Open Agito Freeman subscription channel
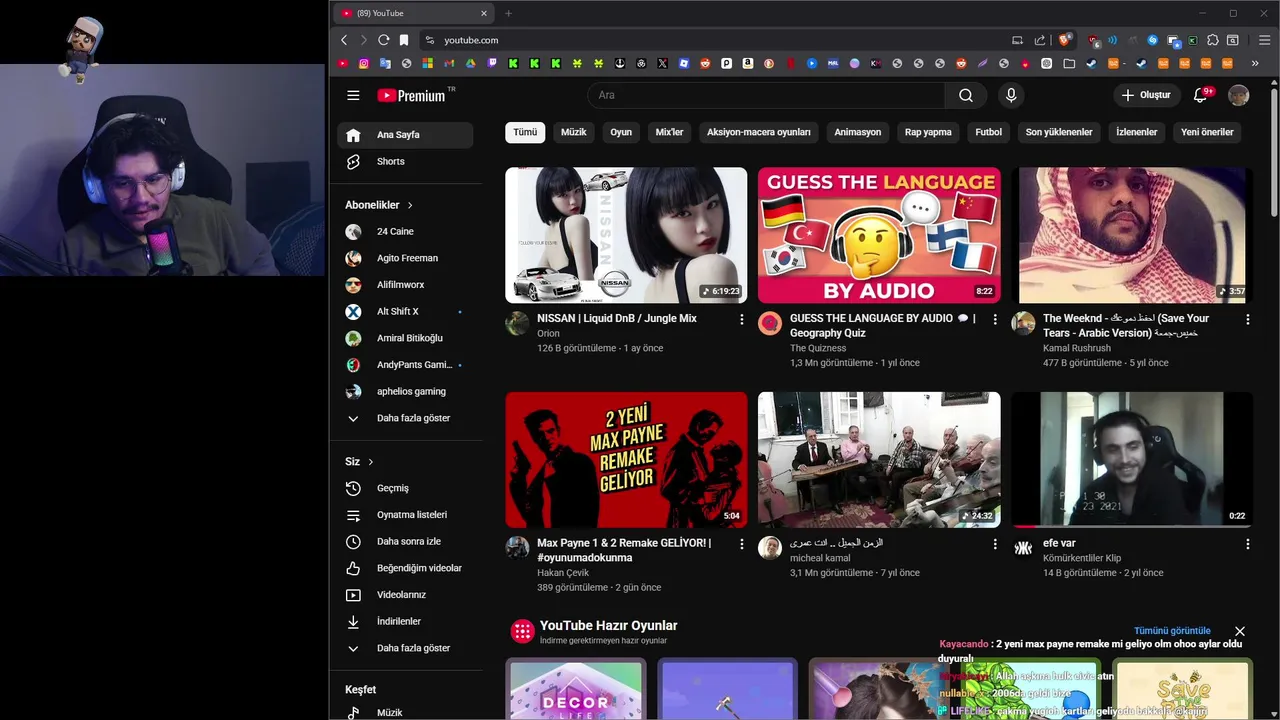 click(x=405, y=258)
